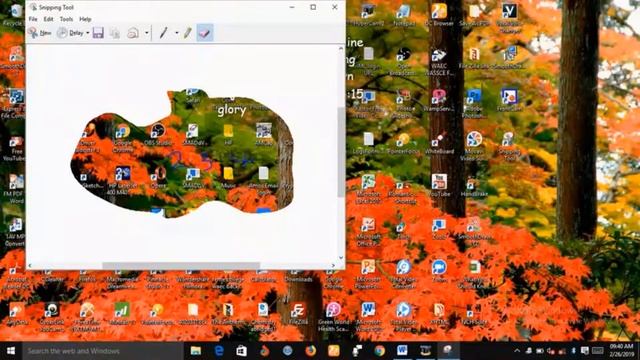Select the Adobe Photoshop desktop shortcut
The width and height of the screenshot is (640, 360).
pos(474,103)
